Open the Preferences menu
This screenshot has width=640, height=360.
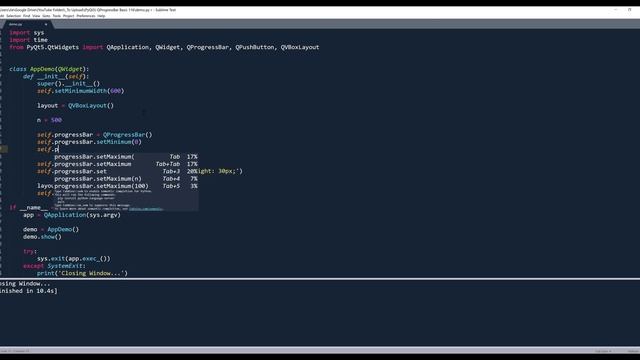click(x=86, y=16)
